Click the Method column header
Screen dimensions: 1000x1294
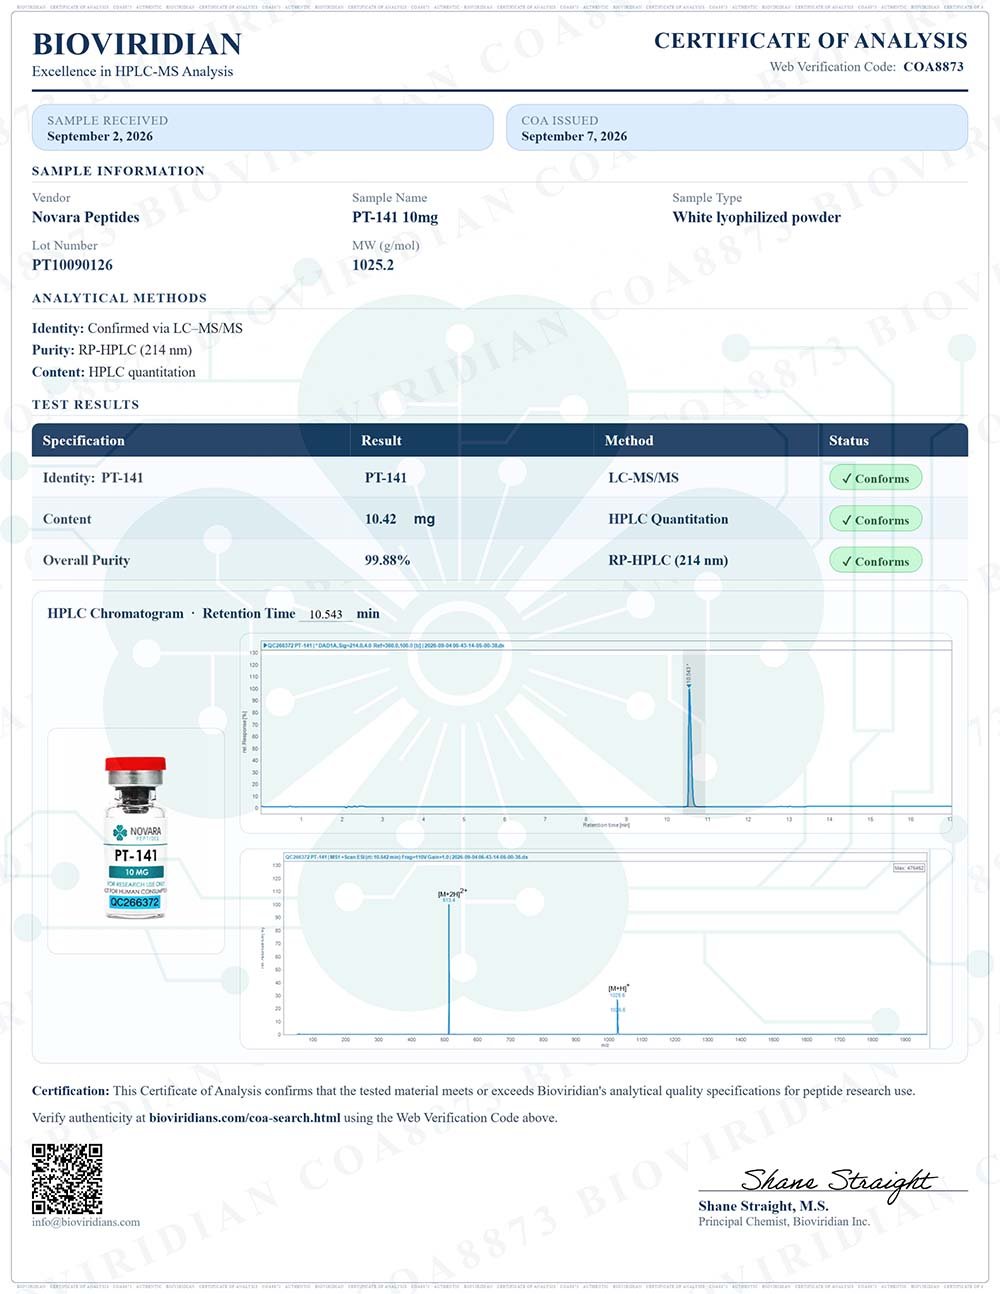point(629,440)
